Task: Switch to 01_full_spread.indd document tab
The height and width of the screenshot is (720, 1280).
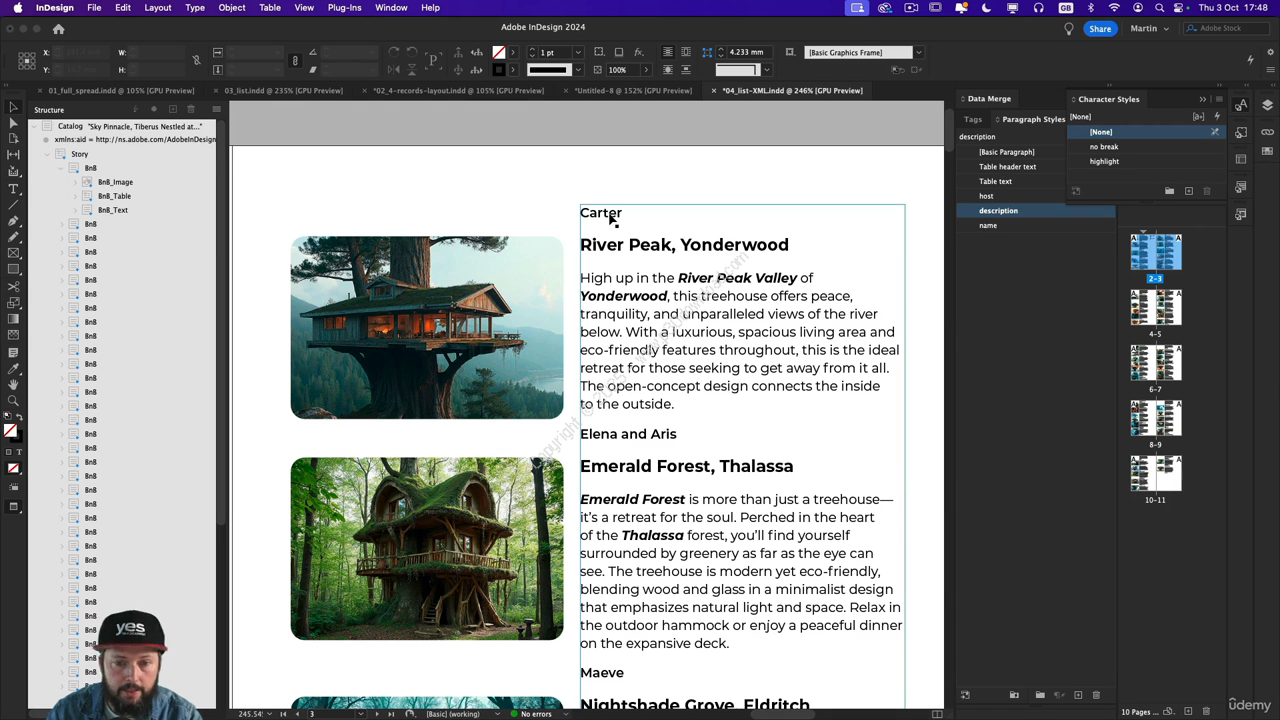Action: coord(121,90)
